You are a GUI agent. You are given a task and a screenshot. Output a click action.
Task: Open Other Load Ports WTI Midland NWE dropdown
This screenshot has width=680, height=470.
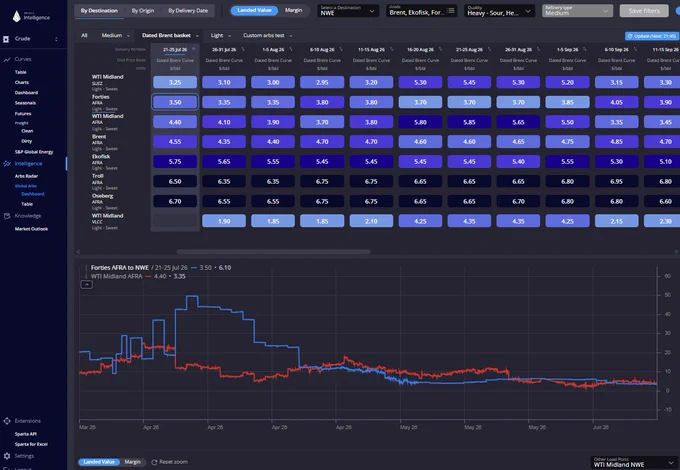(634, 462)
